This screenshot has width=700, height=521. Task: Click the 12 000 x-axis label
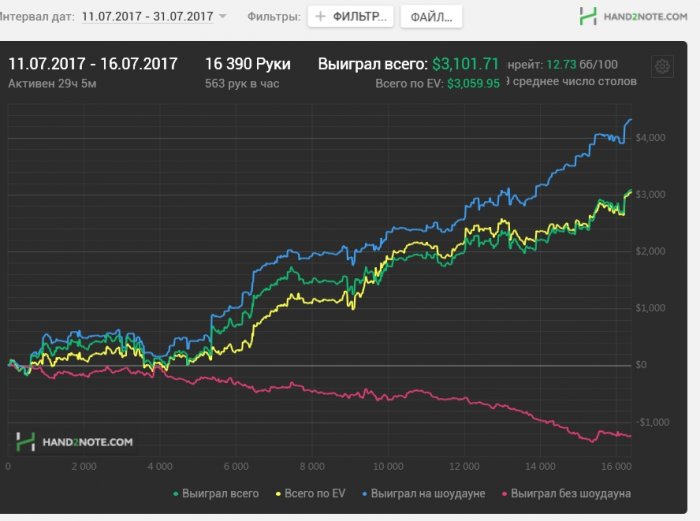coord(464,467)
